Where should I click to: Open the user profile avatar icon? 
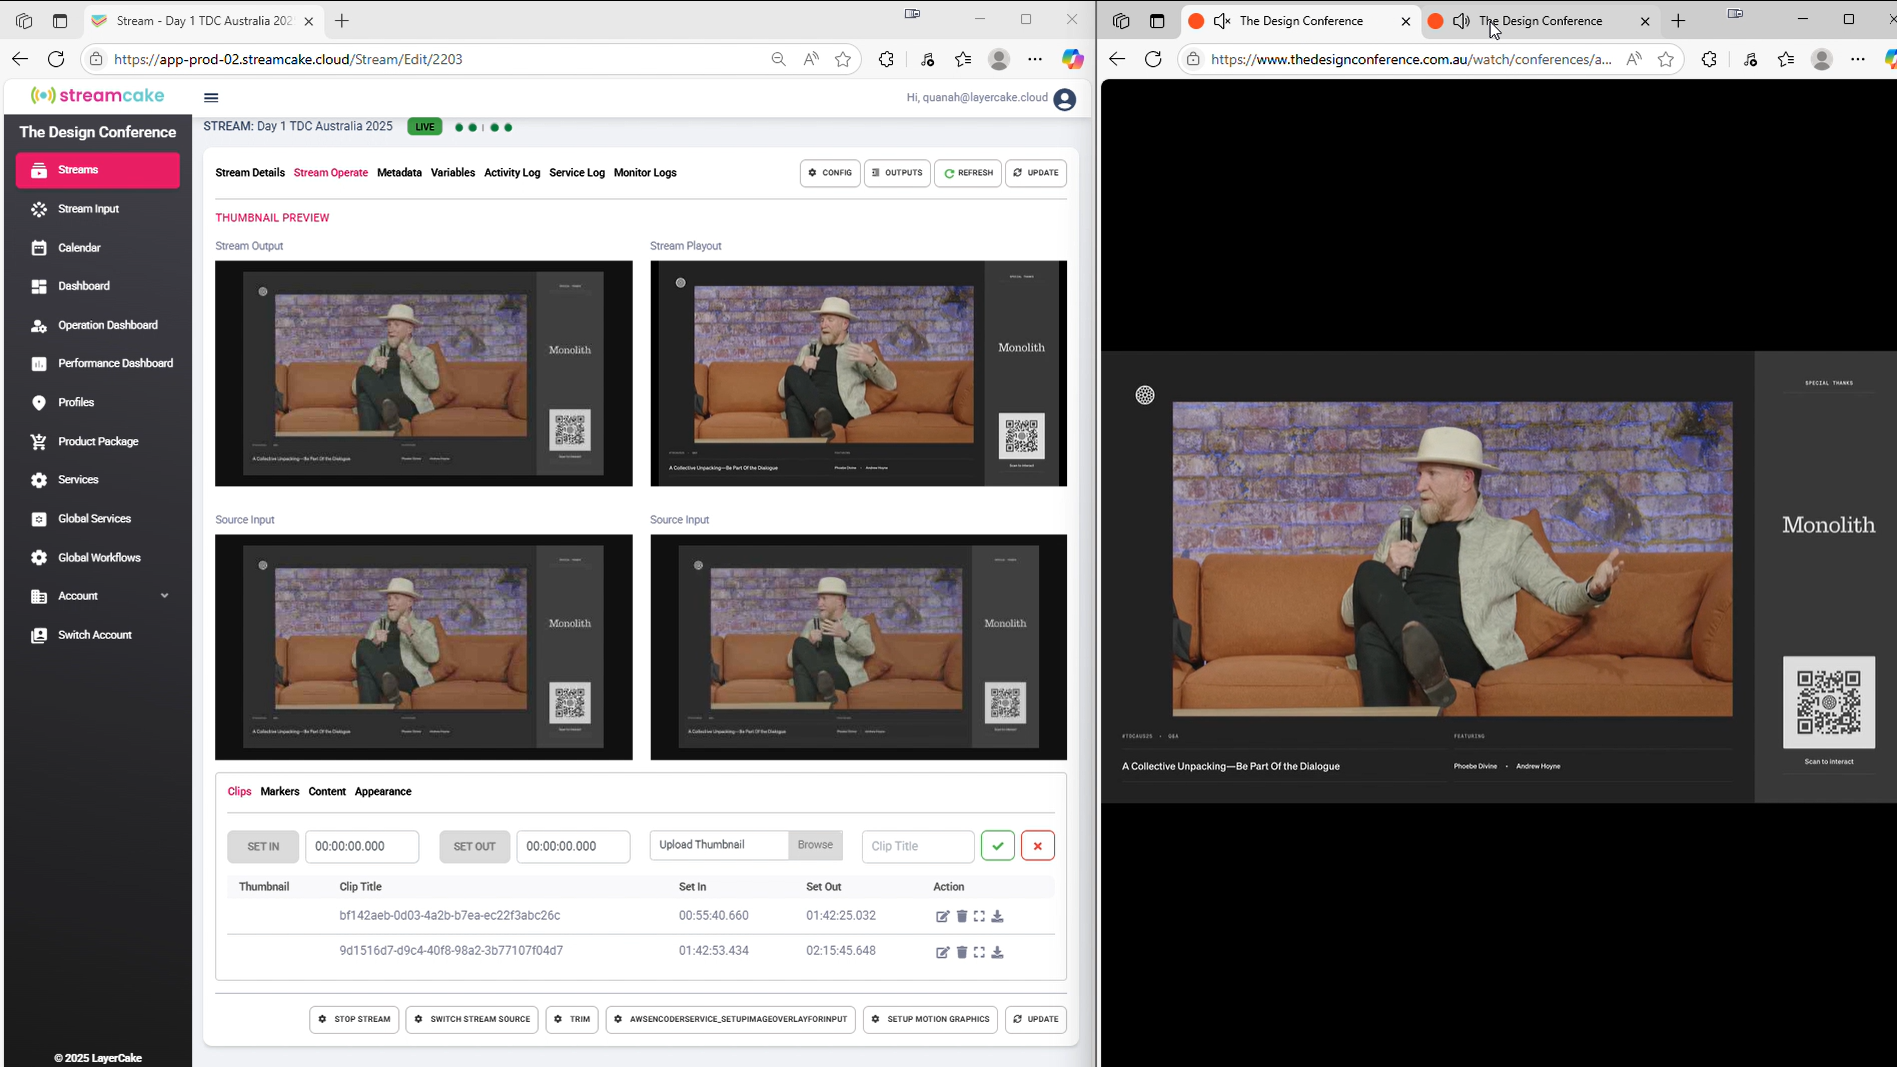pos(1064,98)
